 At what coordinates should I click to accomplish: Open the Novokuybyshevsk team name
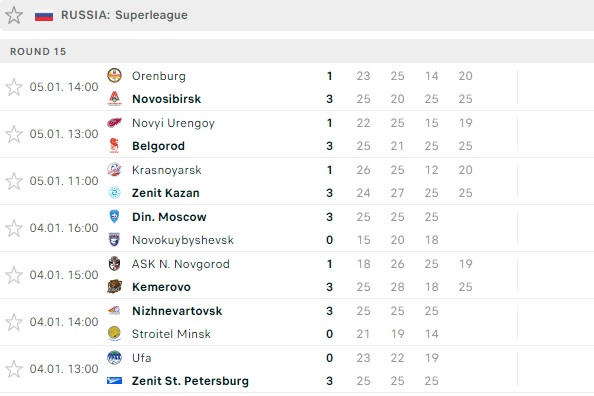click(183, 240)
